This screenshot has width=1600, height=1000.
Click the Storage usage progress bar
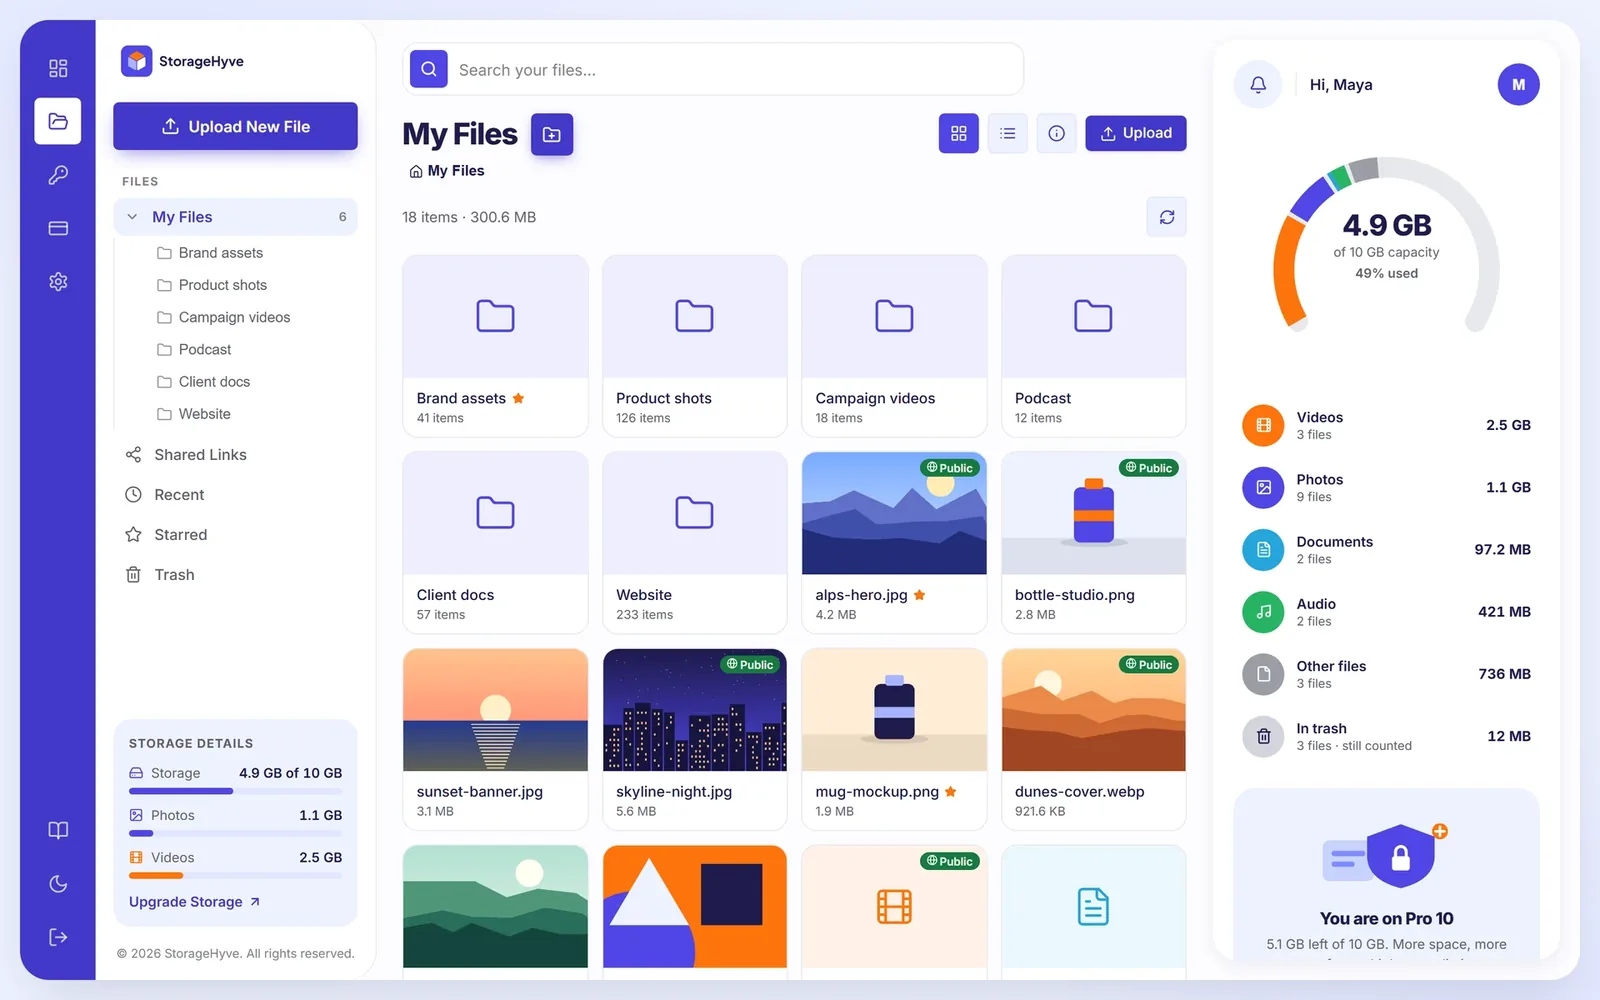[x=235, y=791]
